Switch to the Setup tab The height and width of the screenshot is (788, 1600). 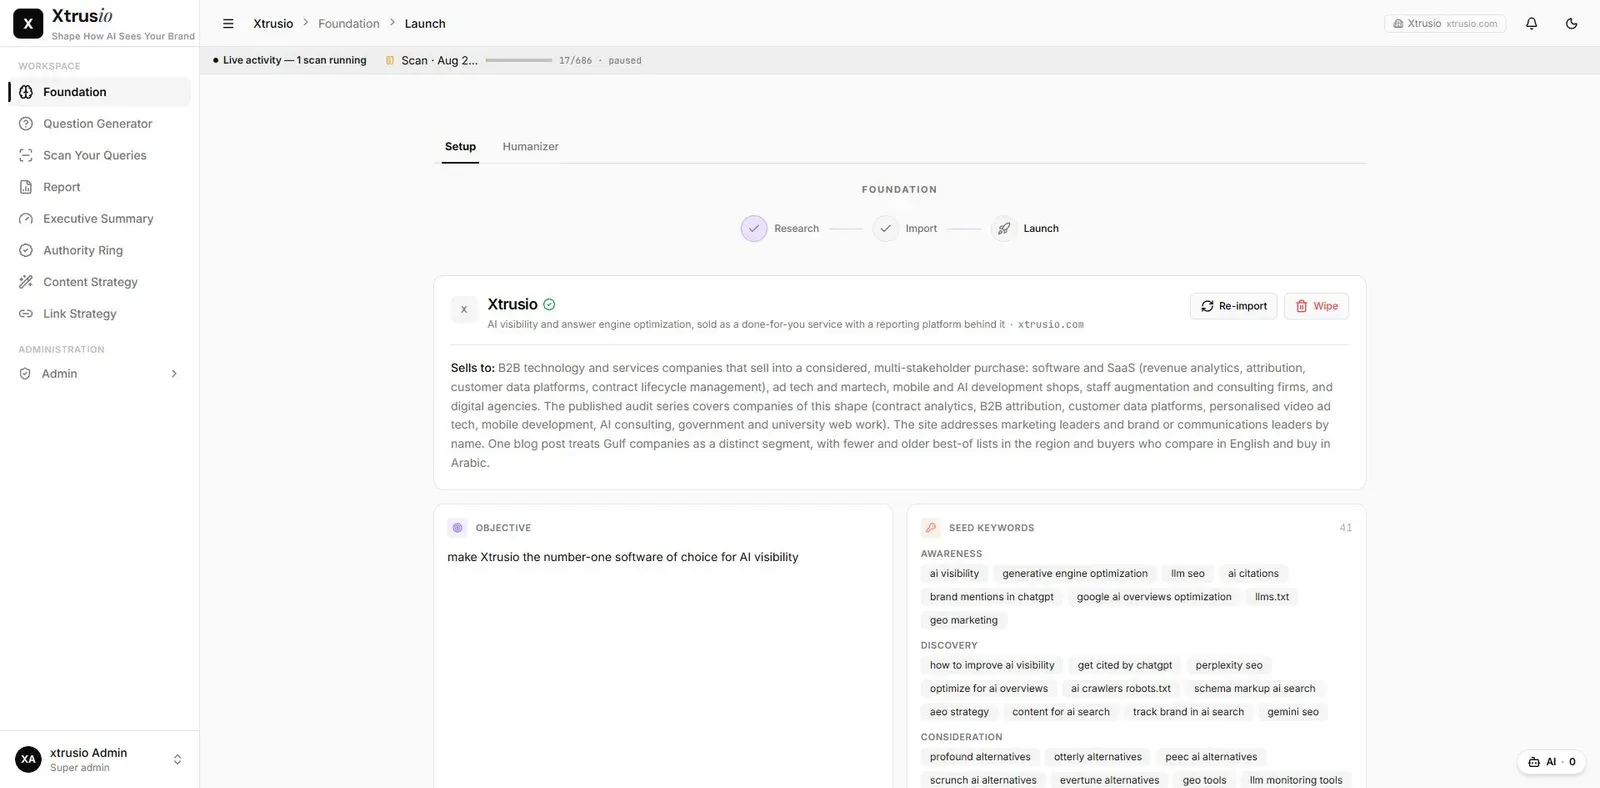pos(460,147)
